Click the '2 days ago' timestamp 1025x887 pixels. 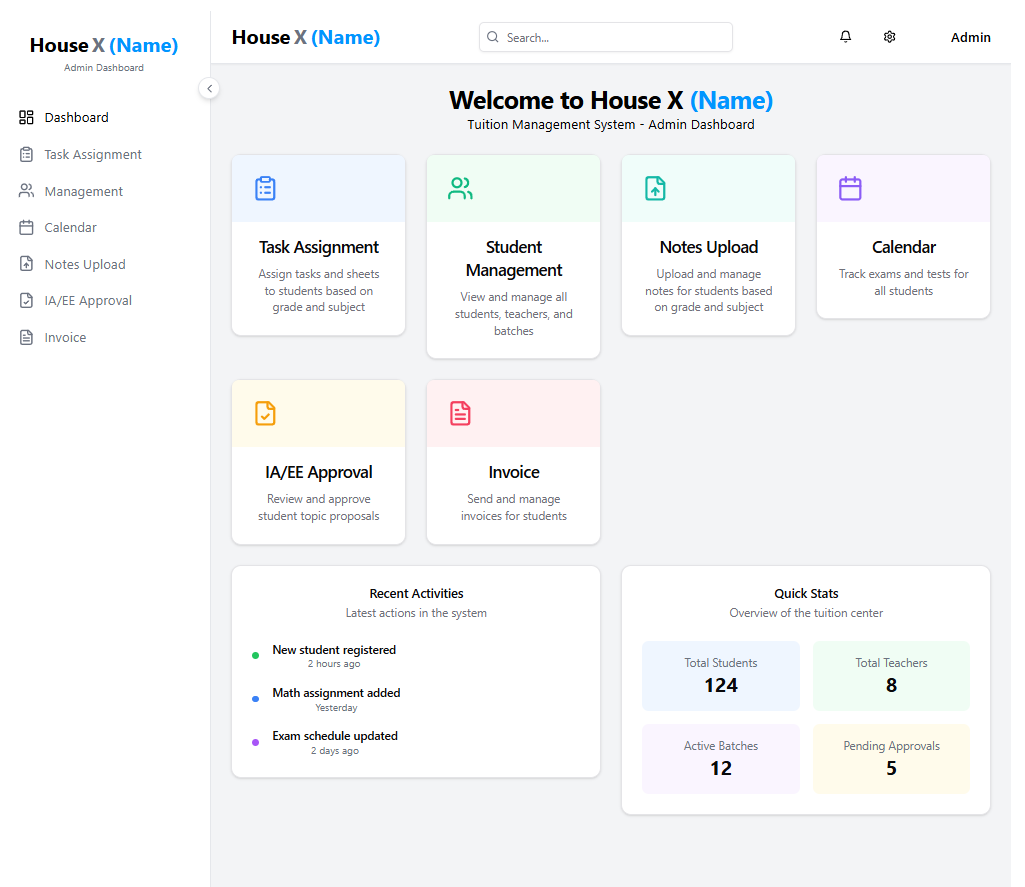click(335, 751)
